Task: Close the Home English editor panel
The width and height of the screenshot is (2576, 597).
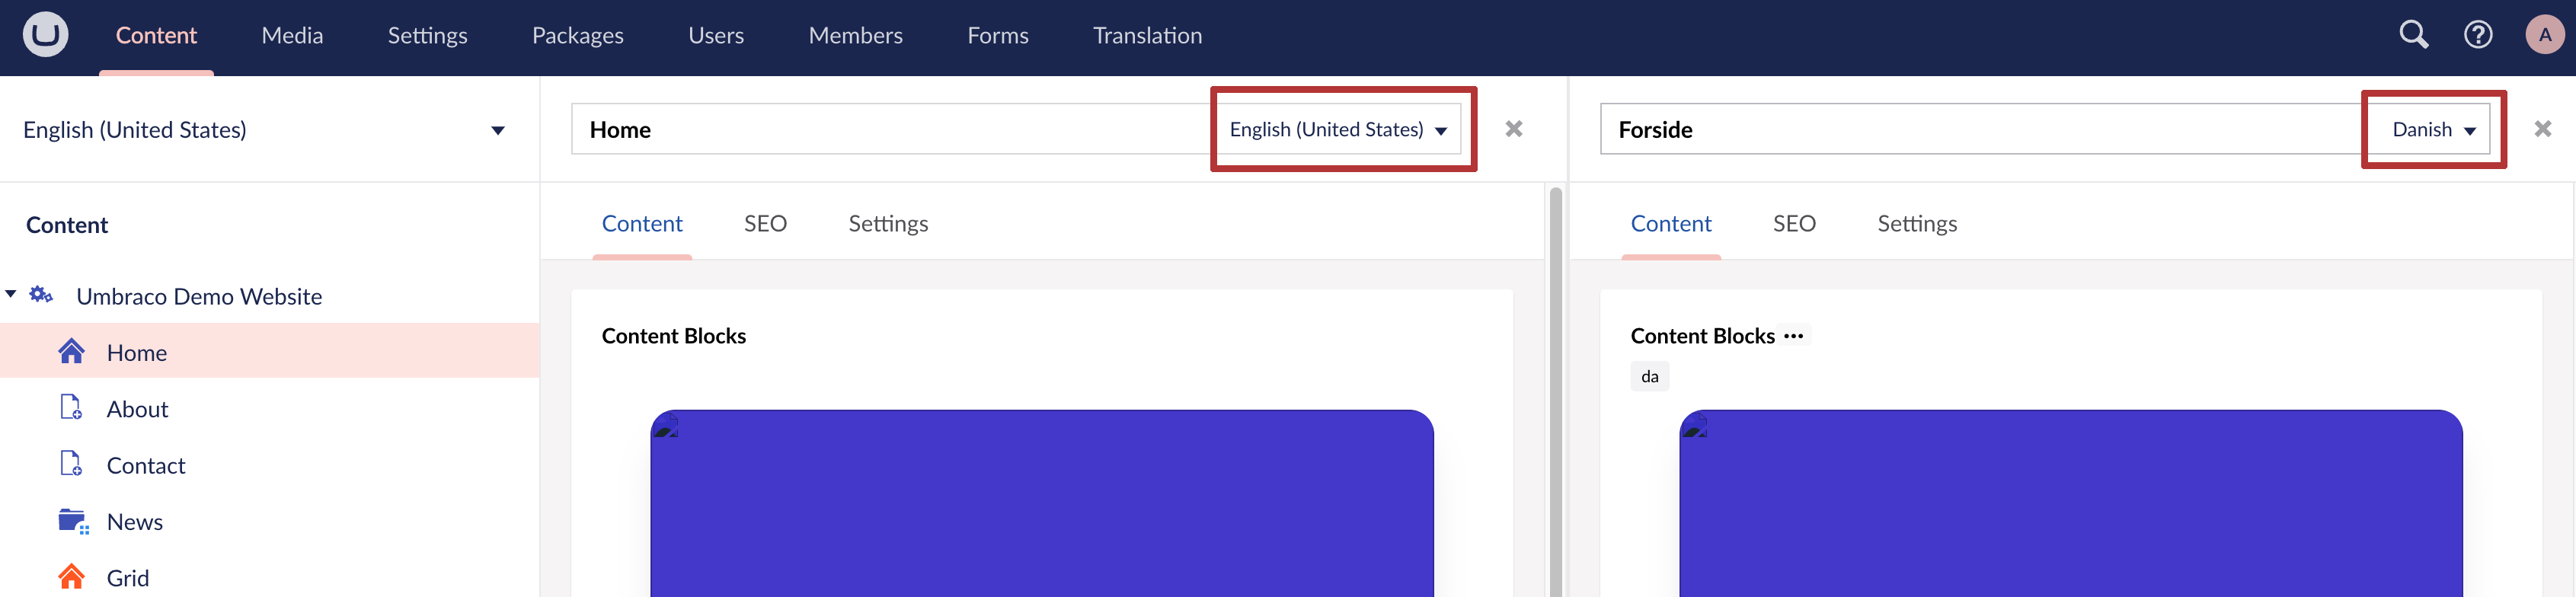Action: point(1513,129)
